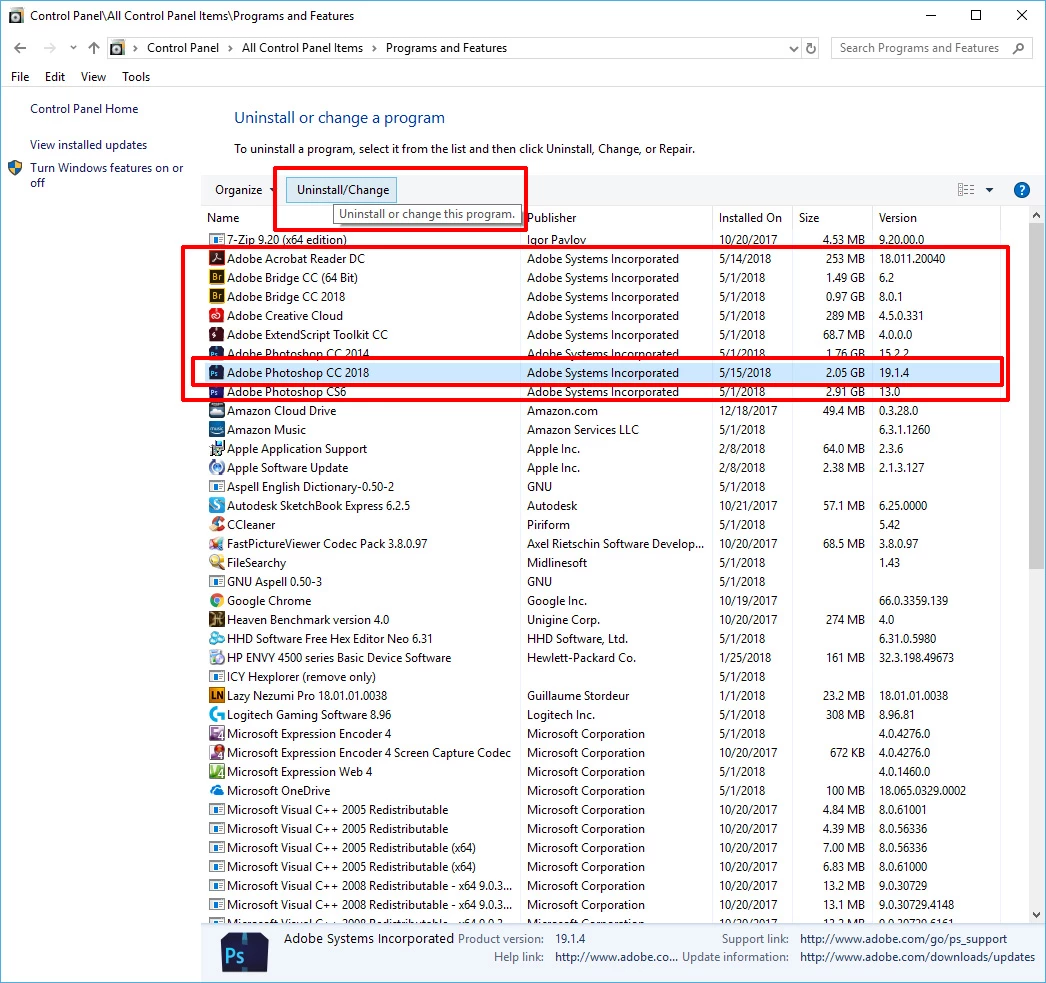Click the change view icon
Screen dimensions: 1046x983
coord(965,190)
